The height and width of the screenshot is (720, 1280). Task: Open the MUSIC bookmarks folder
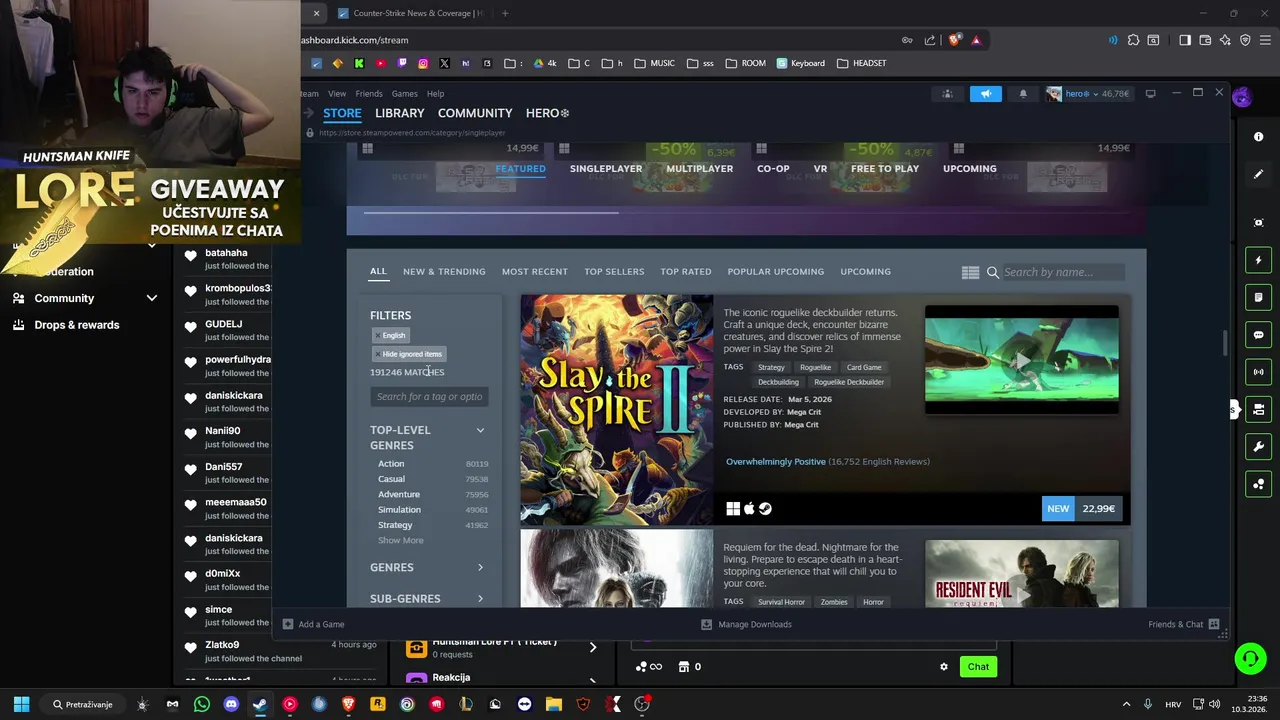[654, 63]
